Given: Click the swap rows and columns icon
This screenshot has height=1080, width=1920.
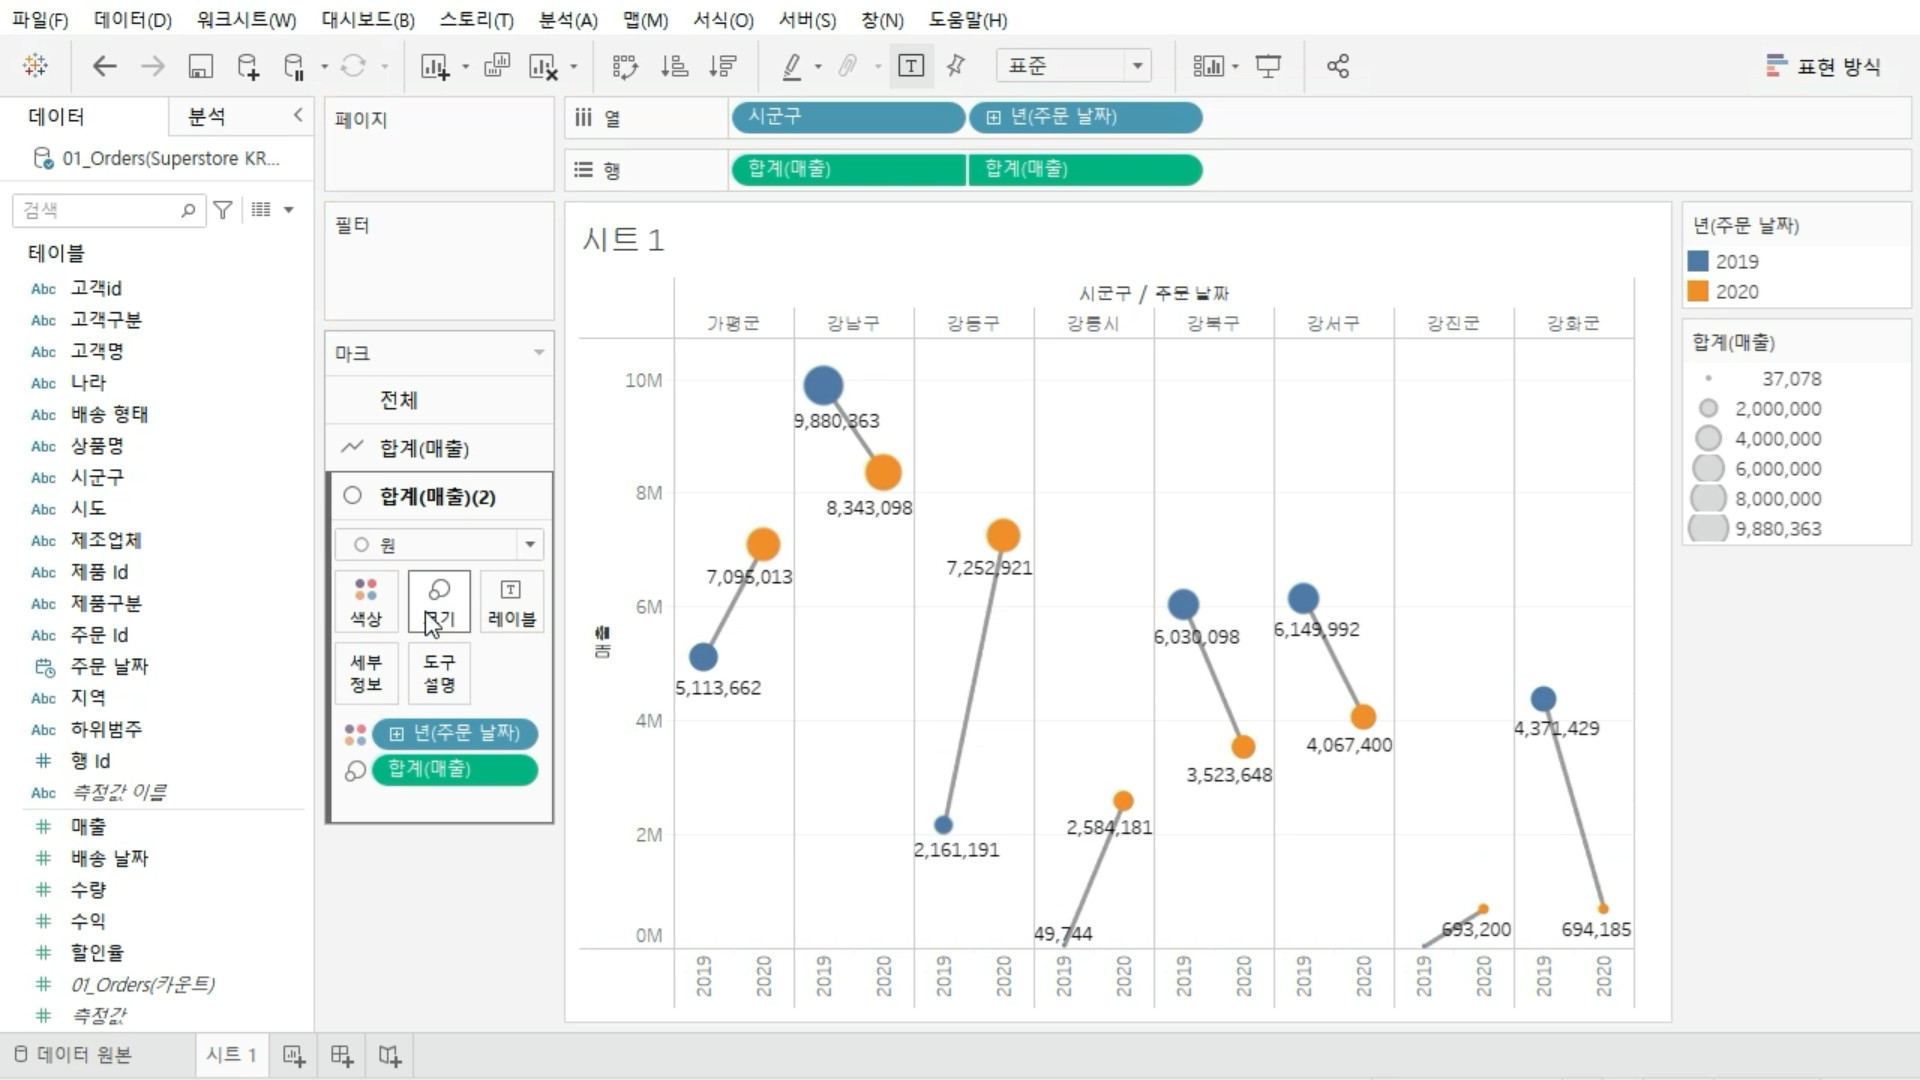Looking at the screenshot, I should [x=625, y=67].
